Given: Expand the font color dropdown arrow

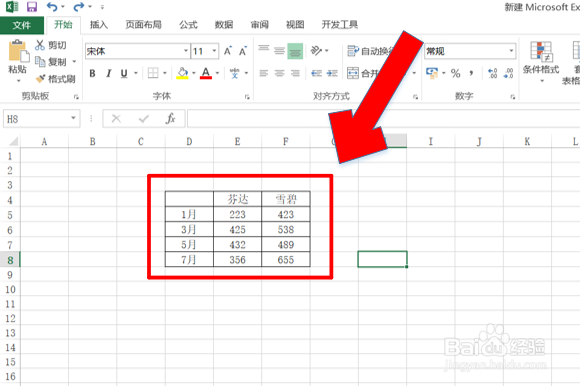Looking at the screenshot, I should [217, 73].
